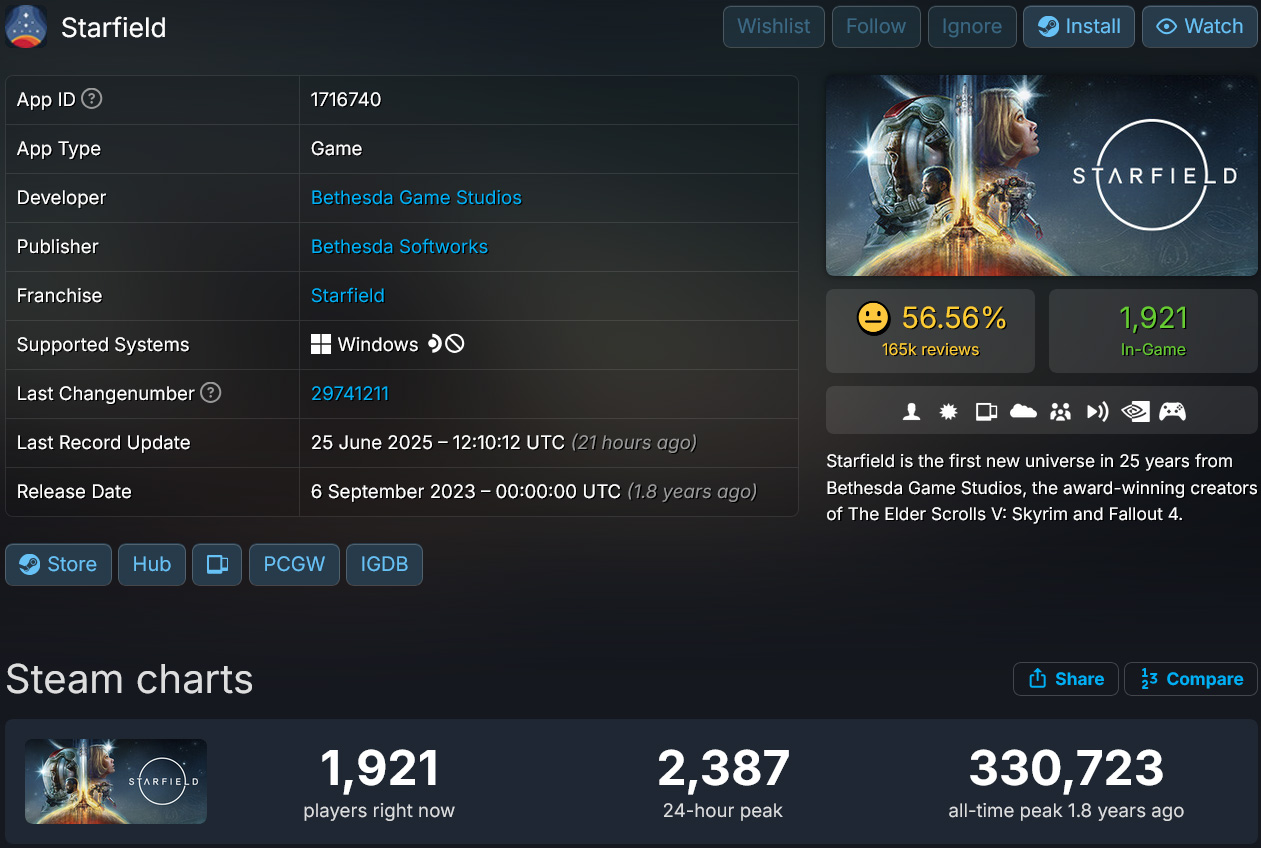Screen dimensions: 1261x848
Task: Click the unsupported circle-slash icon beside Steam Deck
Action: pos(455,344)
